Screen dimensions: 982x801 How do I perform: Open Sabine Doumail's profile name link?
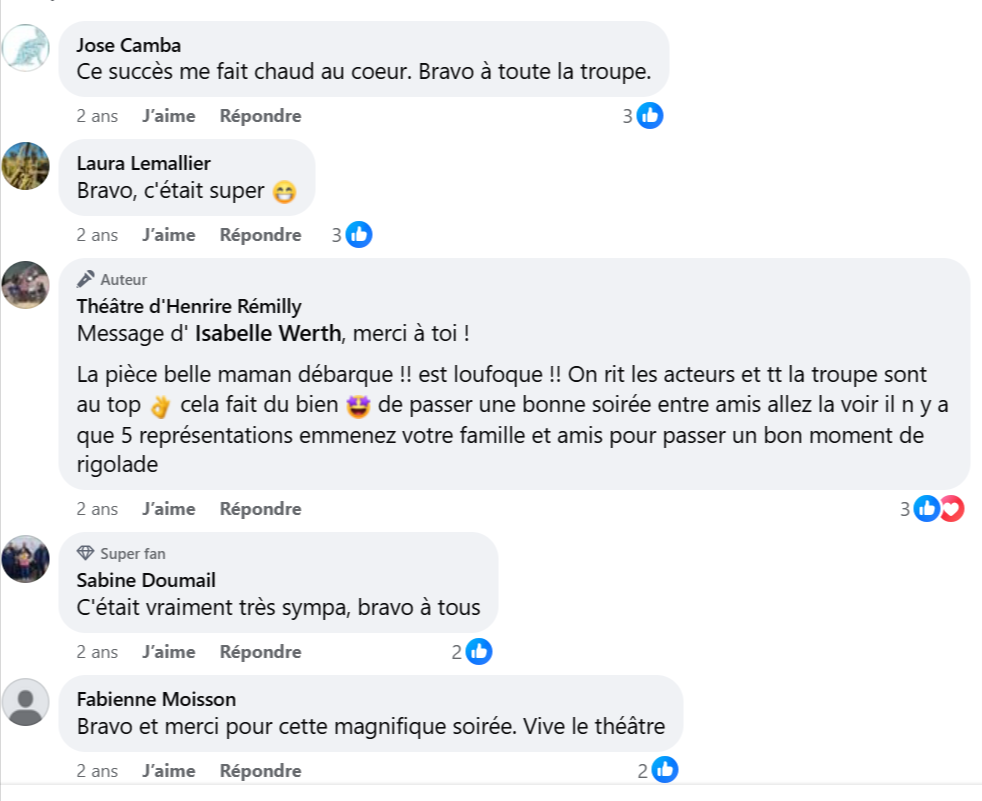click(x=146, y=580)
